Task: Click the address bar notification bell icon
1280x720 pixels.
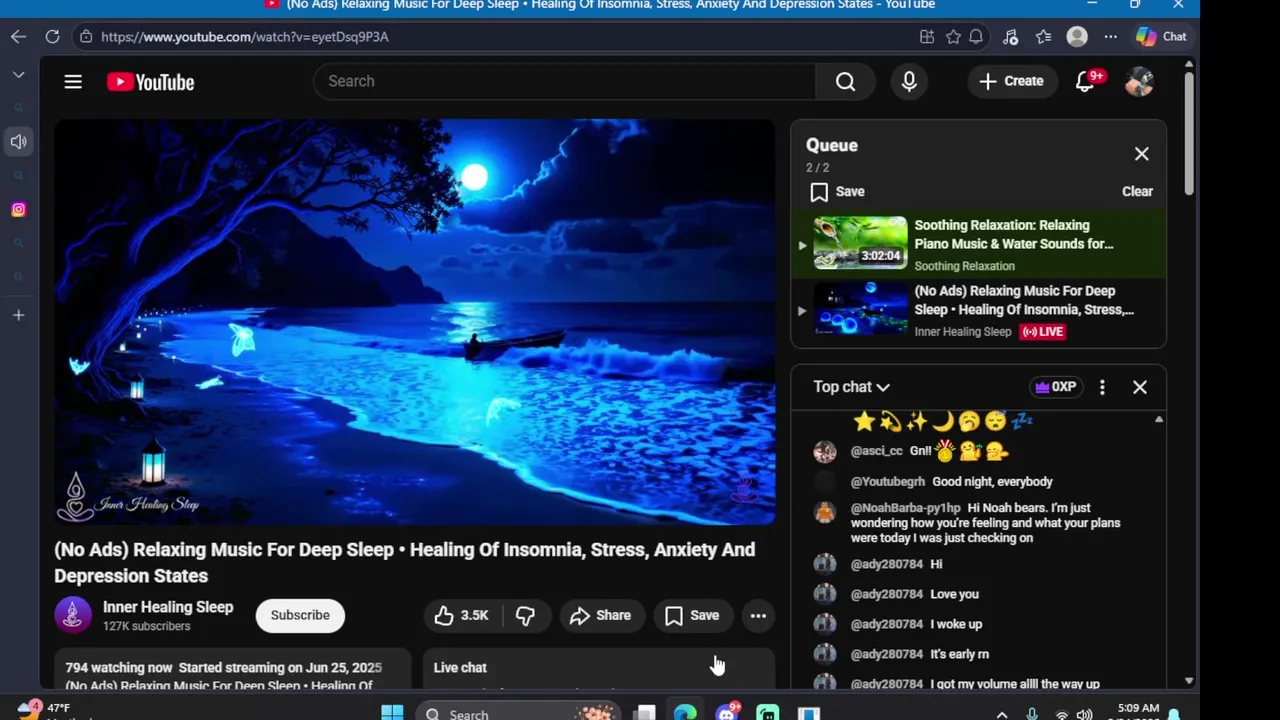Action: (x=976, y=36)
